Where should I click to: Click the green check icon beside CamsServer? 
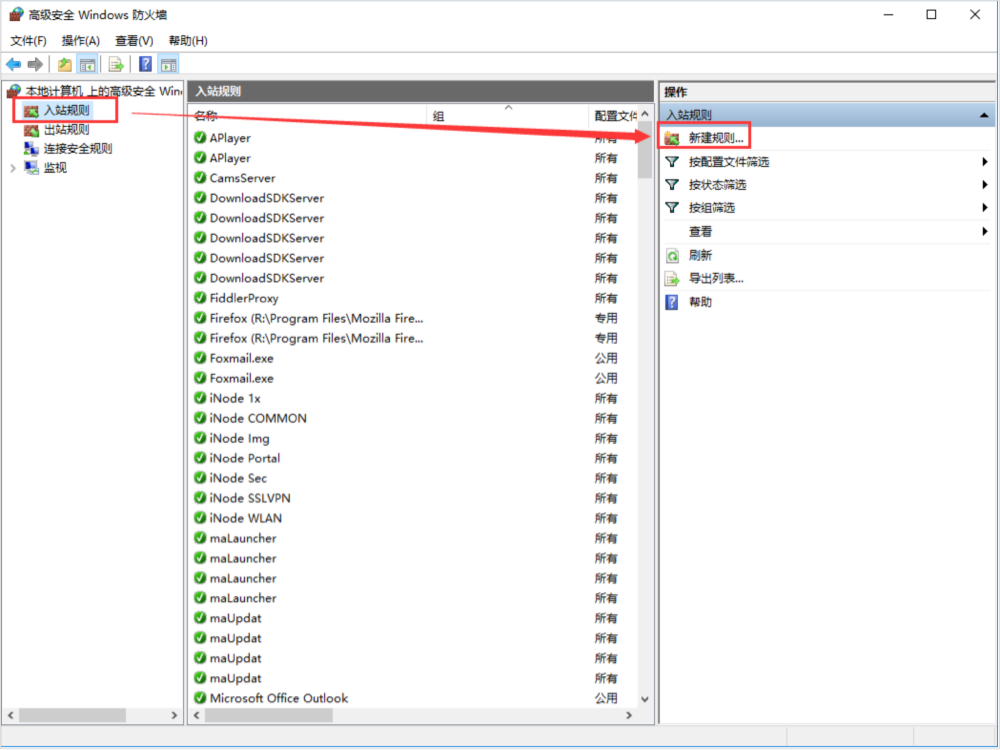[x=200, y=177]
